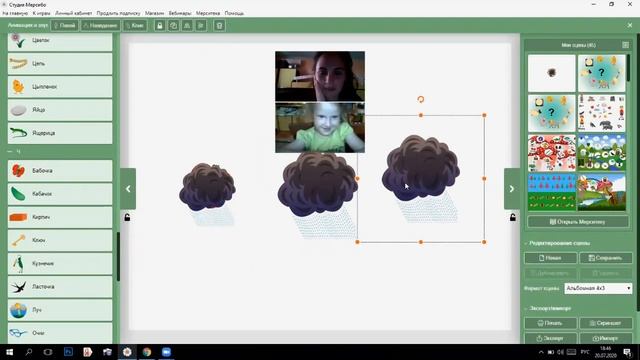Click the Открыть Мерситеку button
Viewport: 640px width, 360px height.
pos(578,222)
